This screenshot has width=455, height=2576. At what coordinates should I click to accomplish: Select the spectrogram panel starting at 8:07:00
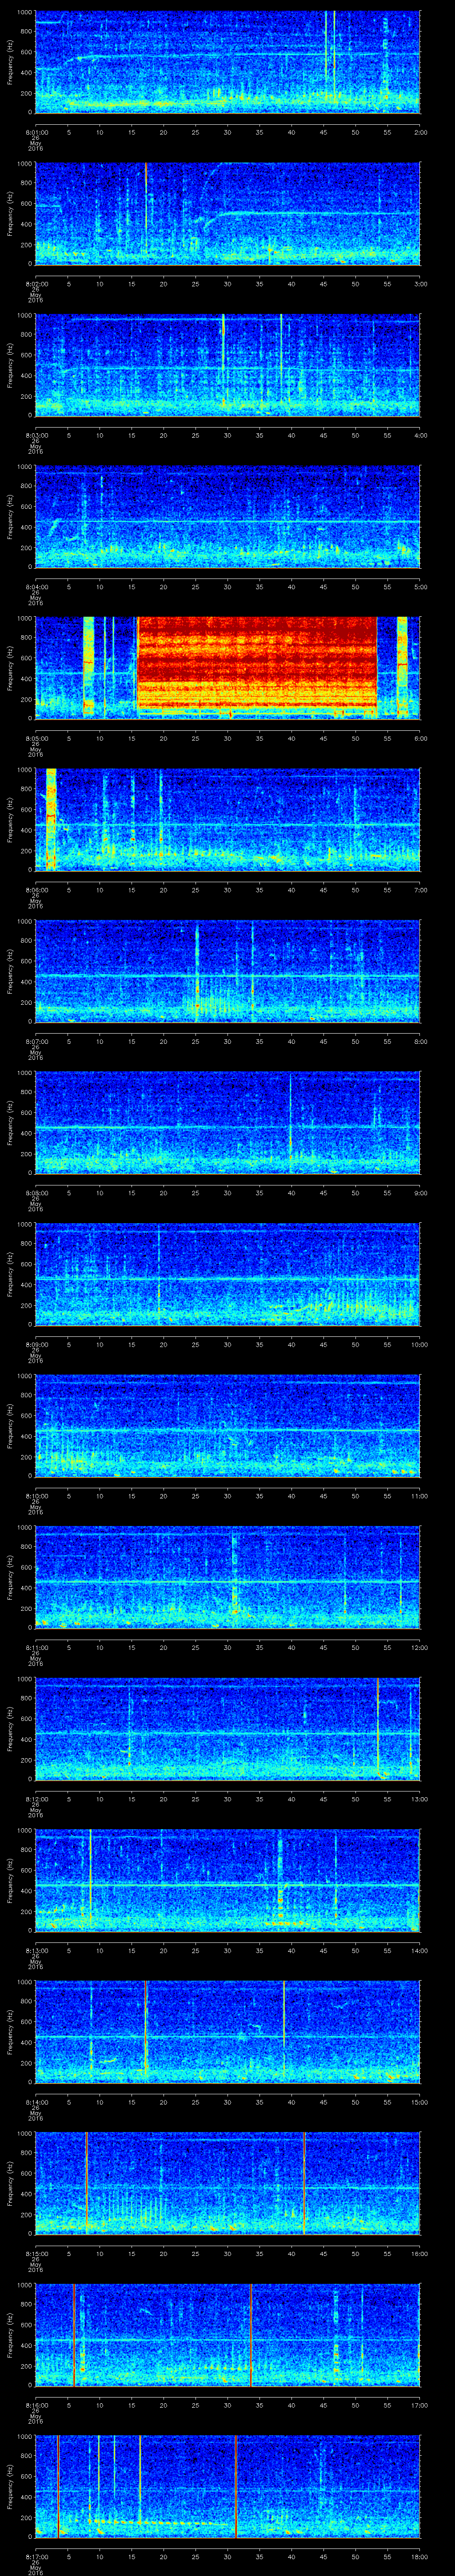point(228,971)
